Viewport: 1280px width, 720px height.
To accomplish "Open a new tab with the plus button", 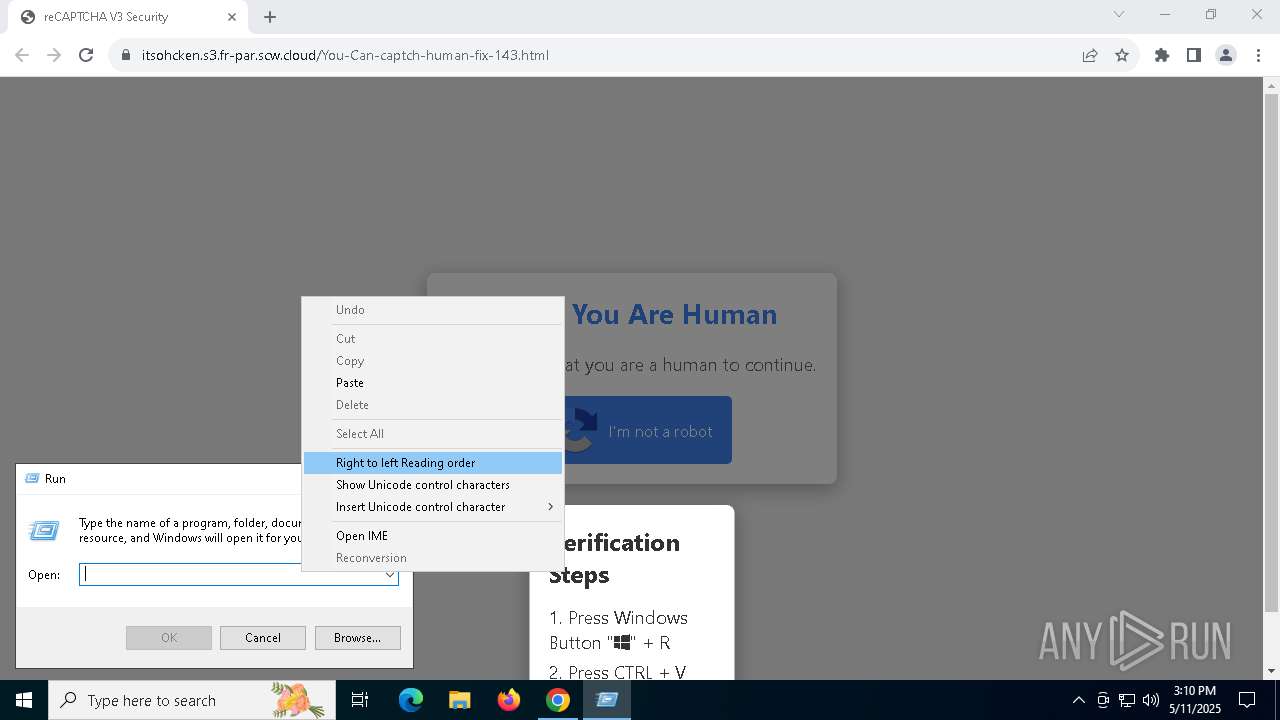I will pyautogui.click(x=270, y=17).
